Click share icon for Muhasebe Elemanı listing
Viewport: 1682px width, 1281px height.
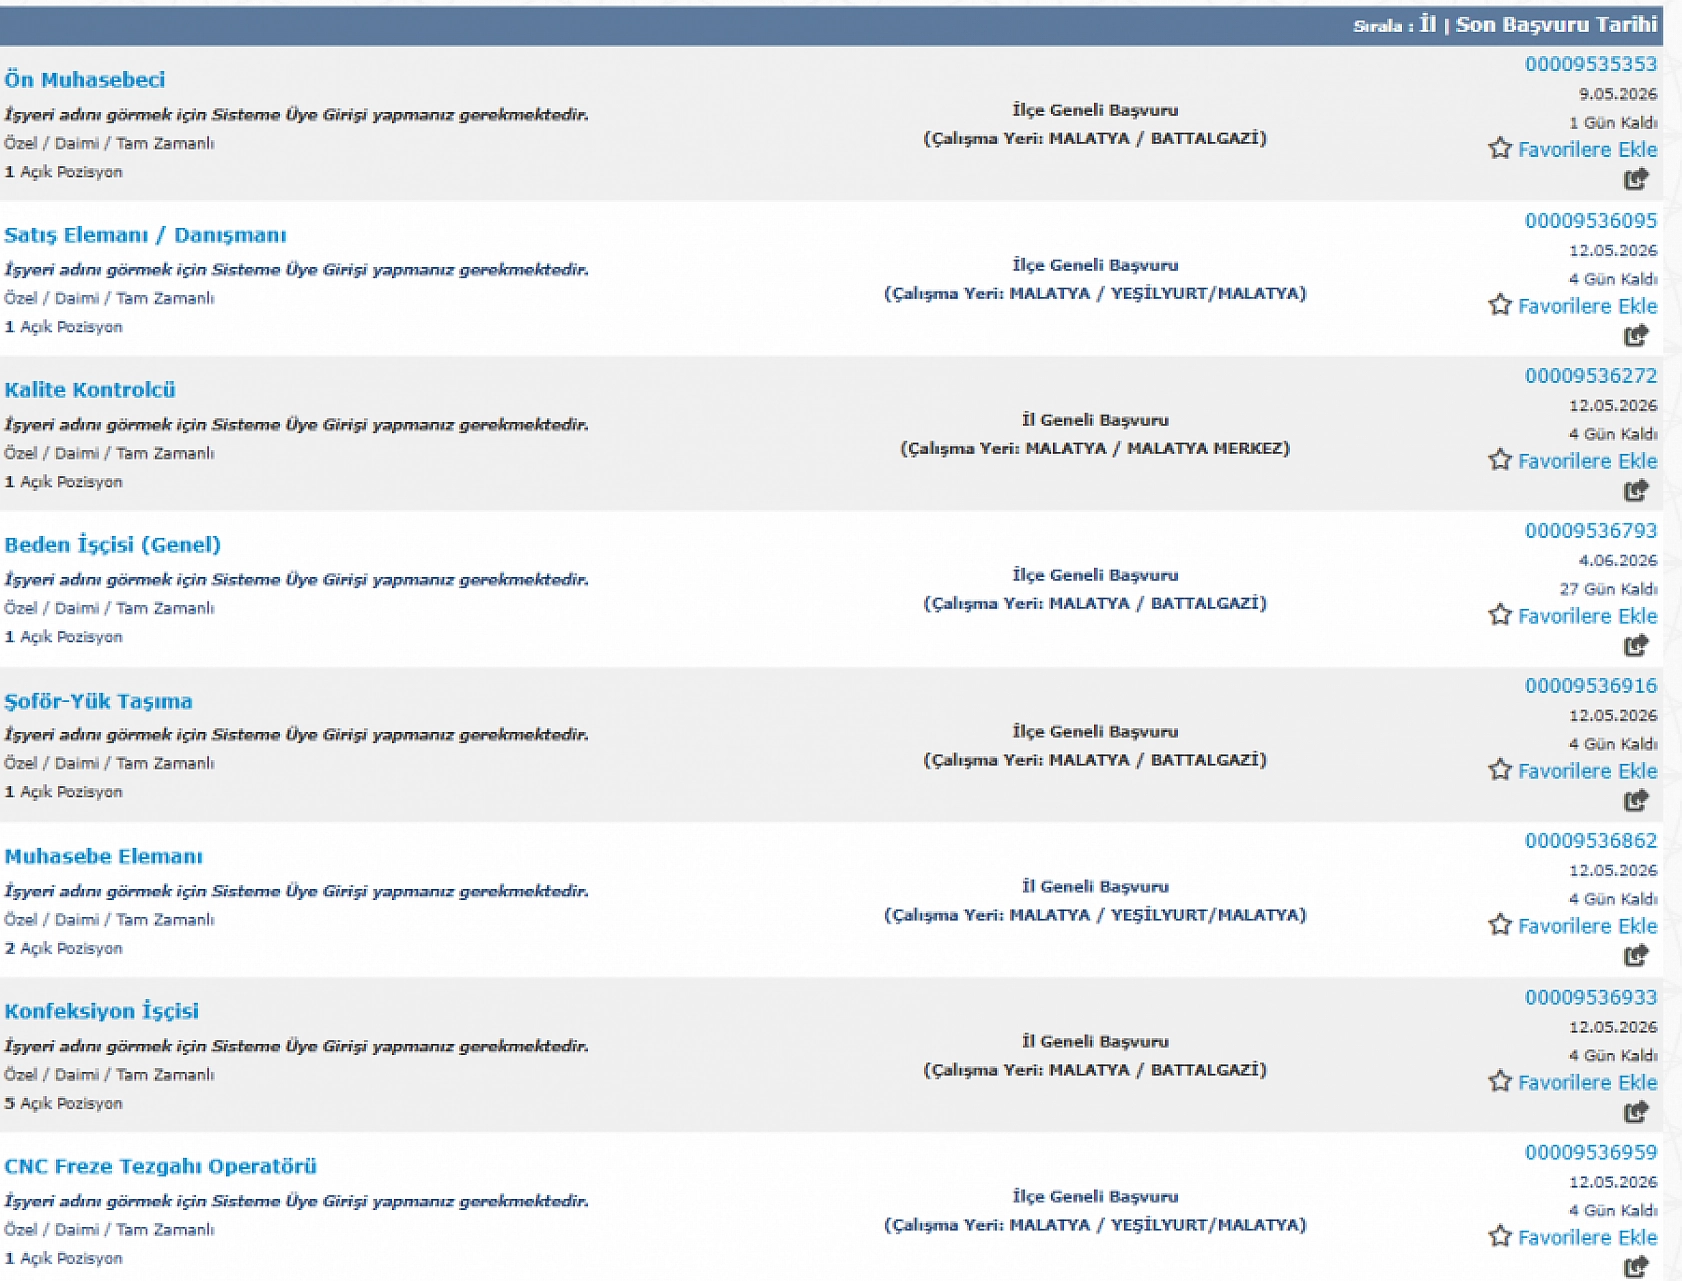[x=1636, y=955]
